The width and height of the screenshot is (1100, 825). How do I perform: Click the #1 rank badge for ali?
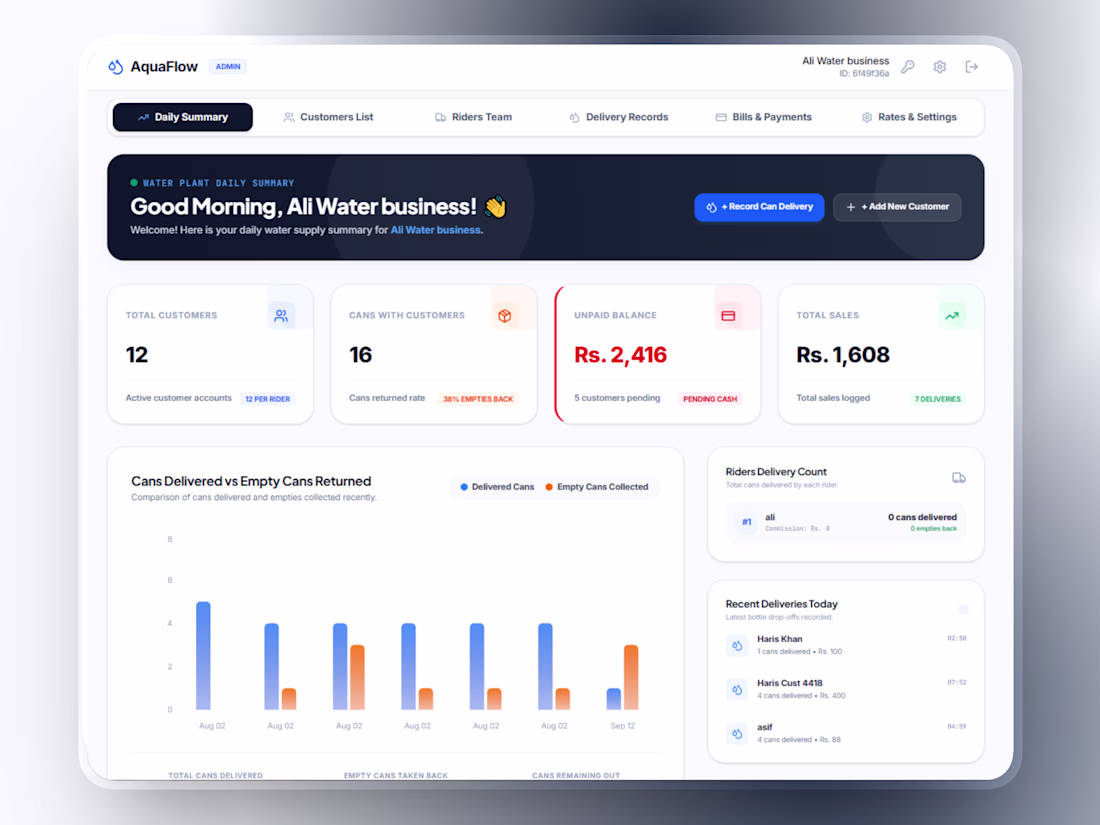(747, 522)
